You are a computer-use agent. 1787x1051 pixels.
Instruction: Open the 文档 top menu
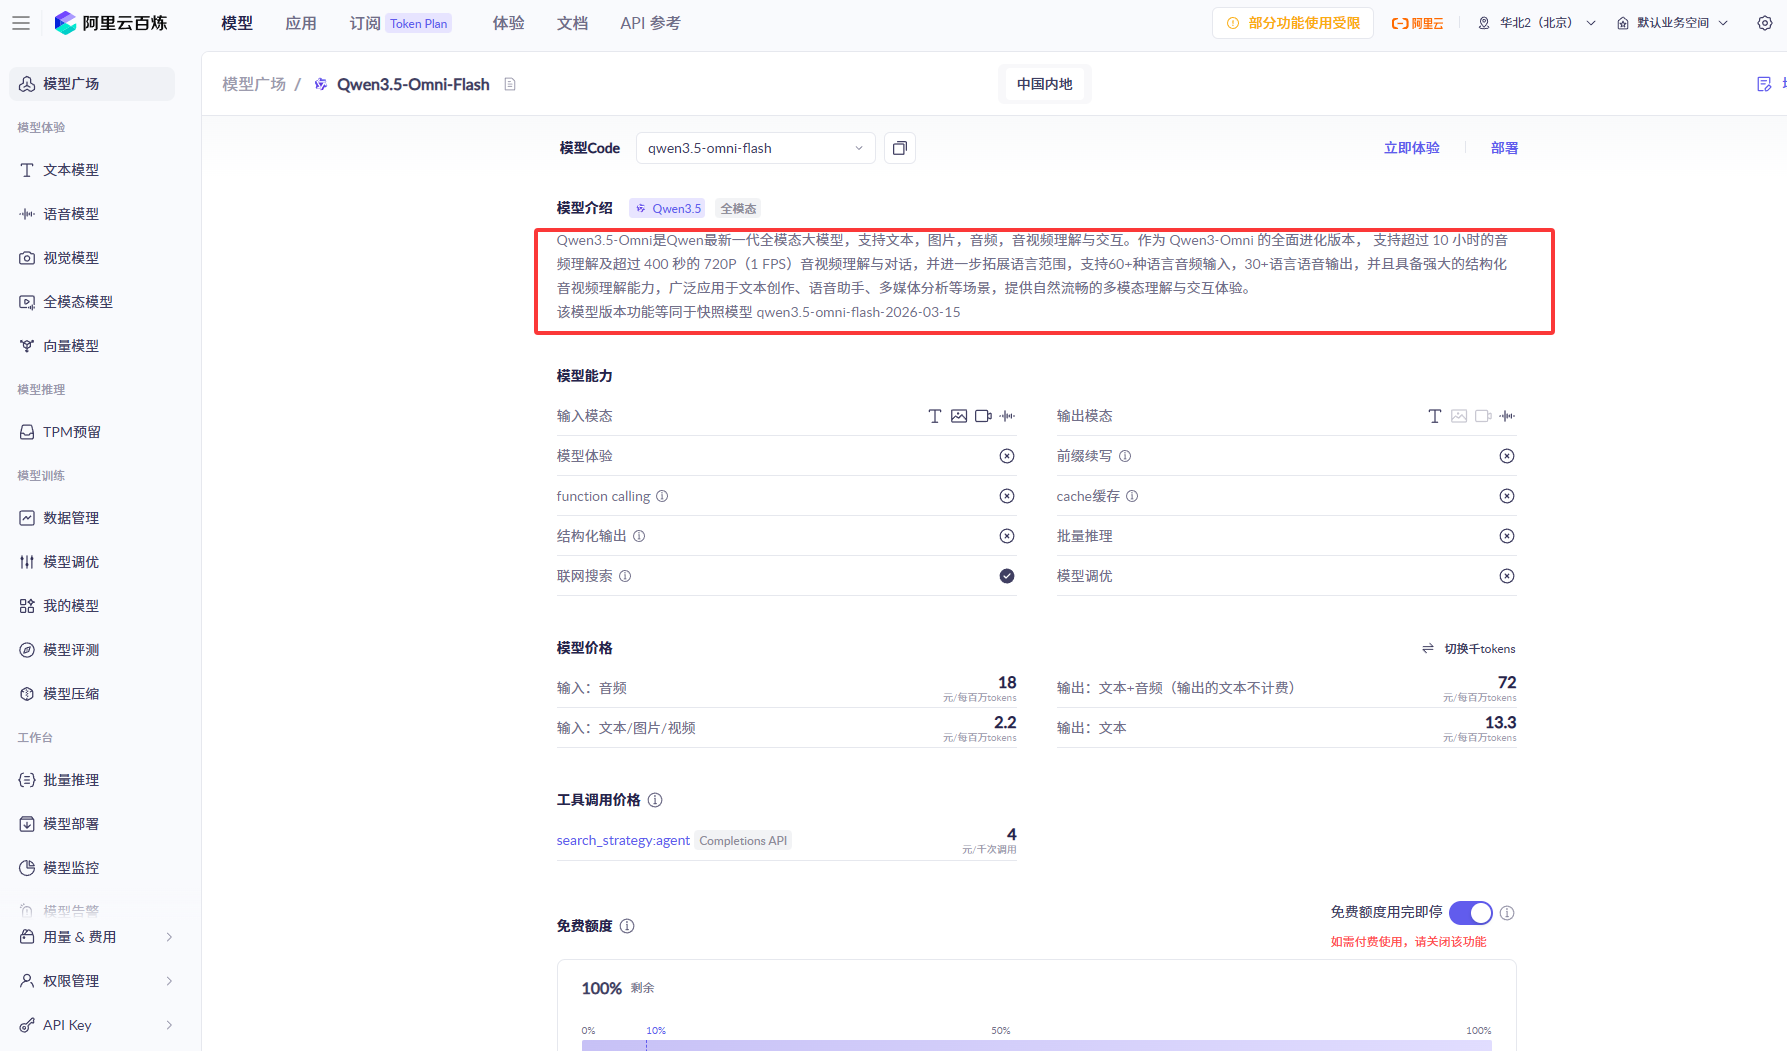(573, 23)
